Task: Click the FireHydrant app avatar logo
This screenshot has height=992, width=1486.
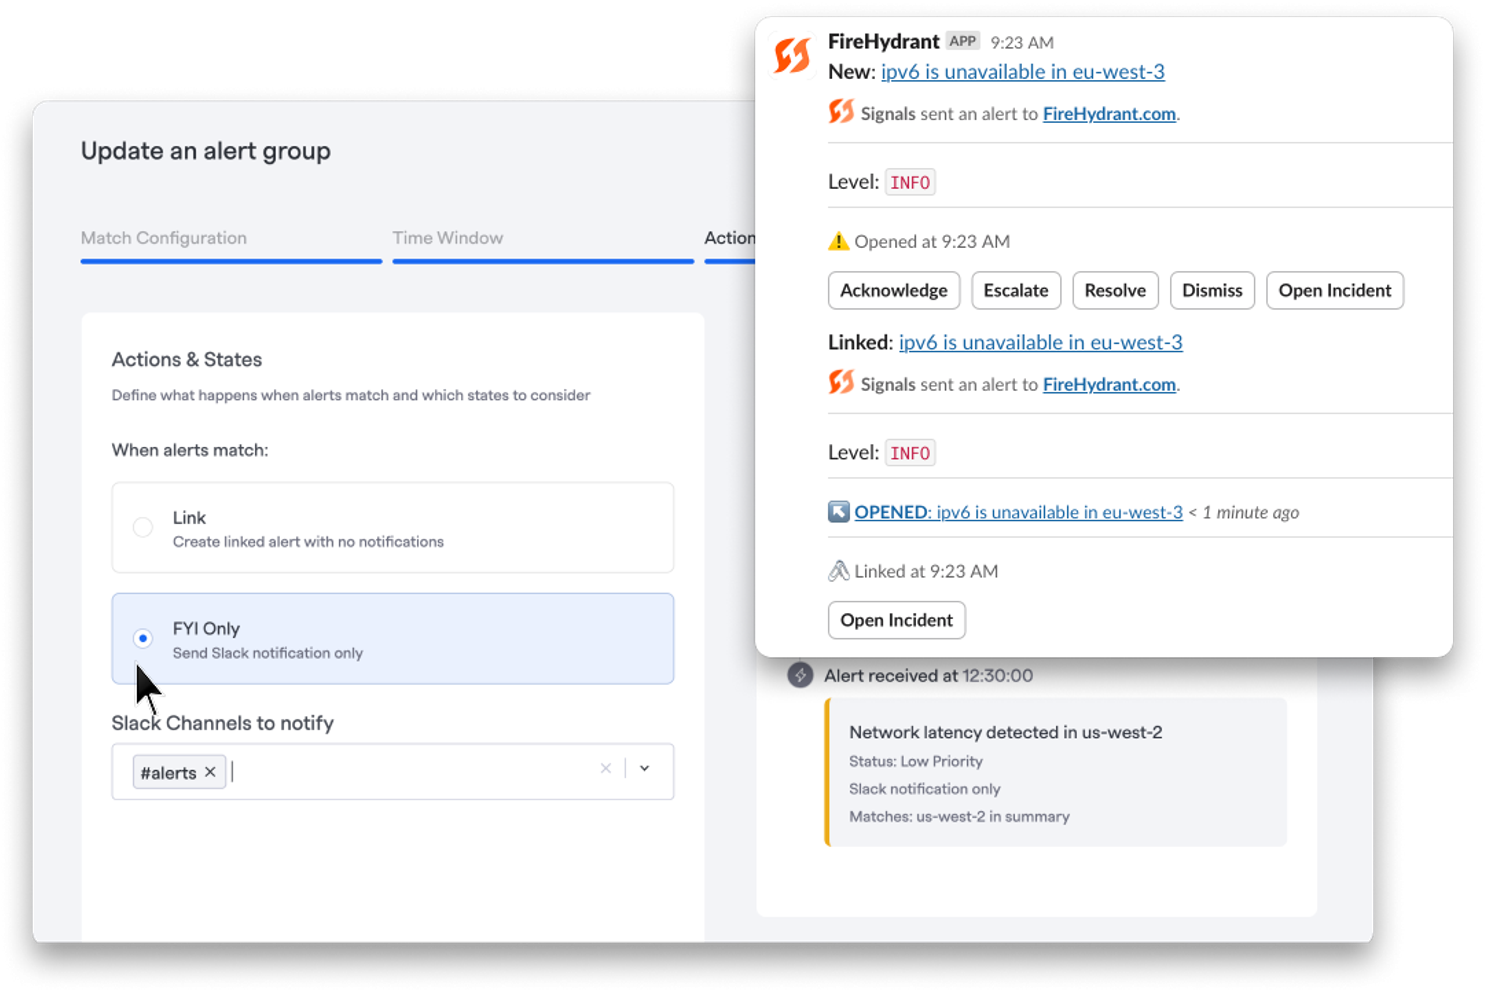Action: tap(792, 56)
